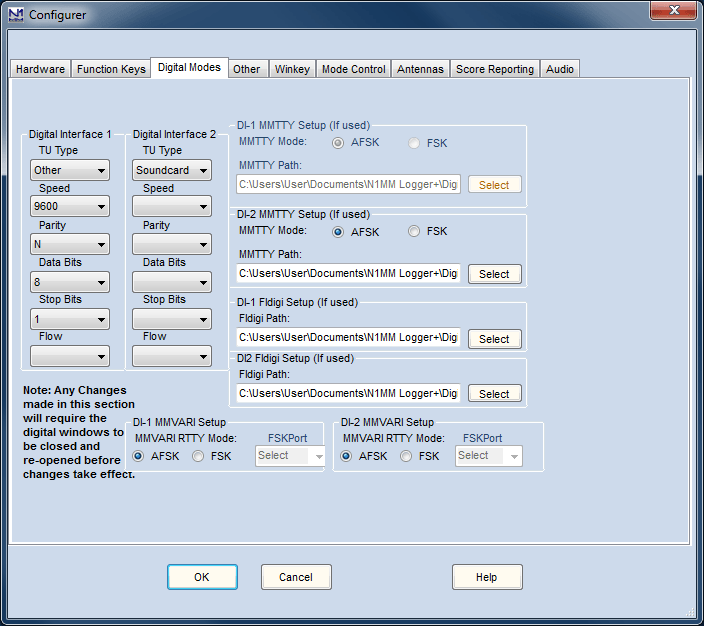Open DI-1 MMVARI FSKPort dropdown
Screen dimensions: 704x626
tap(290, 456)
